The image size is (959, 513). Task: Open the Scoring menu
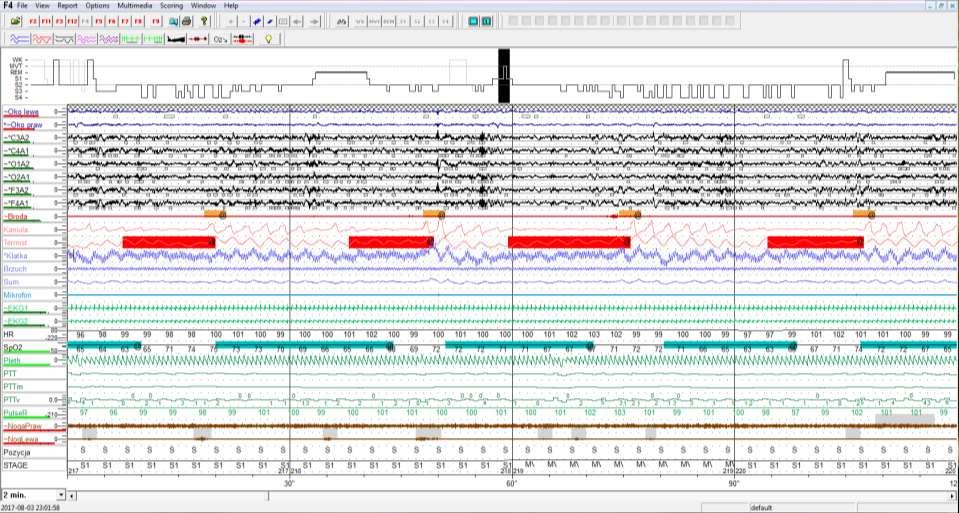(x=171, y=6)
